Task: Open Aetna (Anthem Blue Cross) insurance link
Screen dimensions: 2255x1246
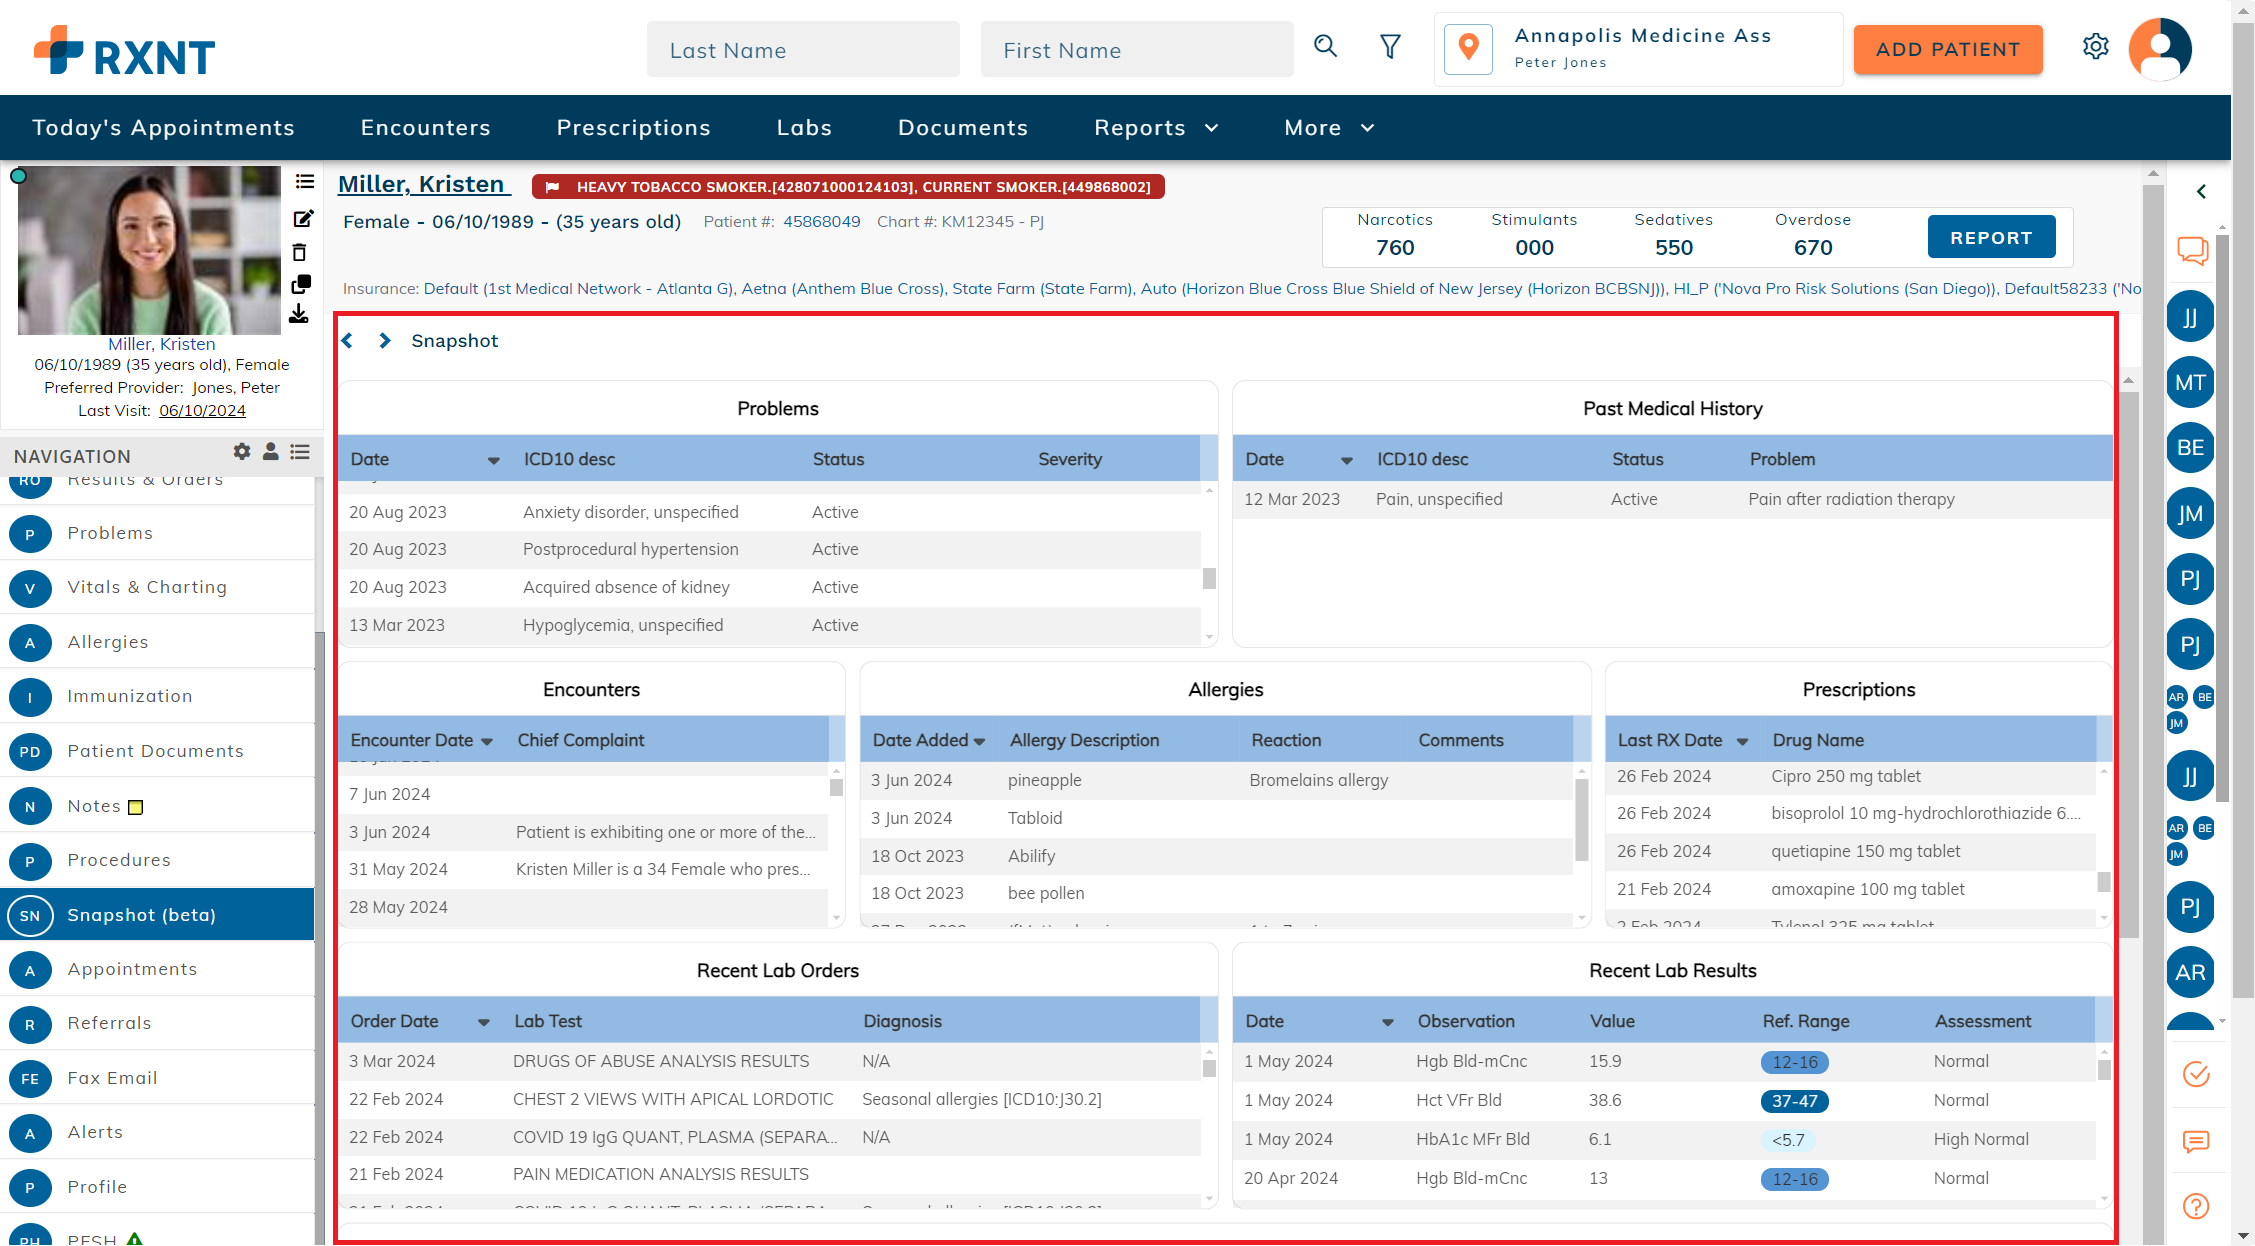Action: [x=842, y=289]
